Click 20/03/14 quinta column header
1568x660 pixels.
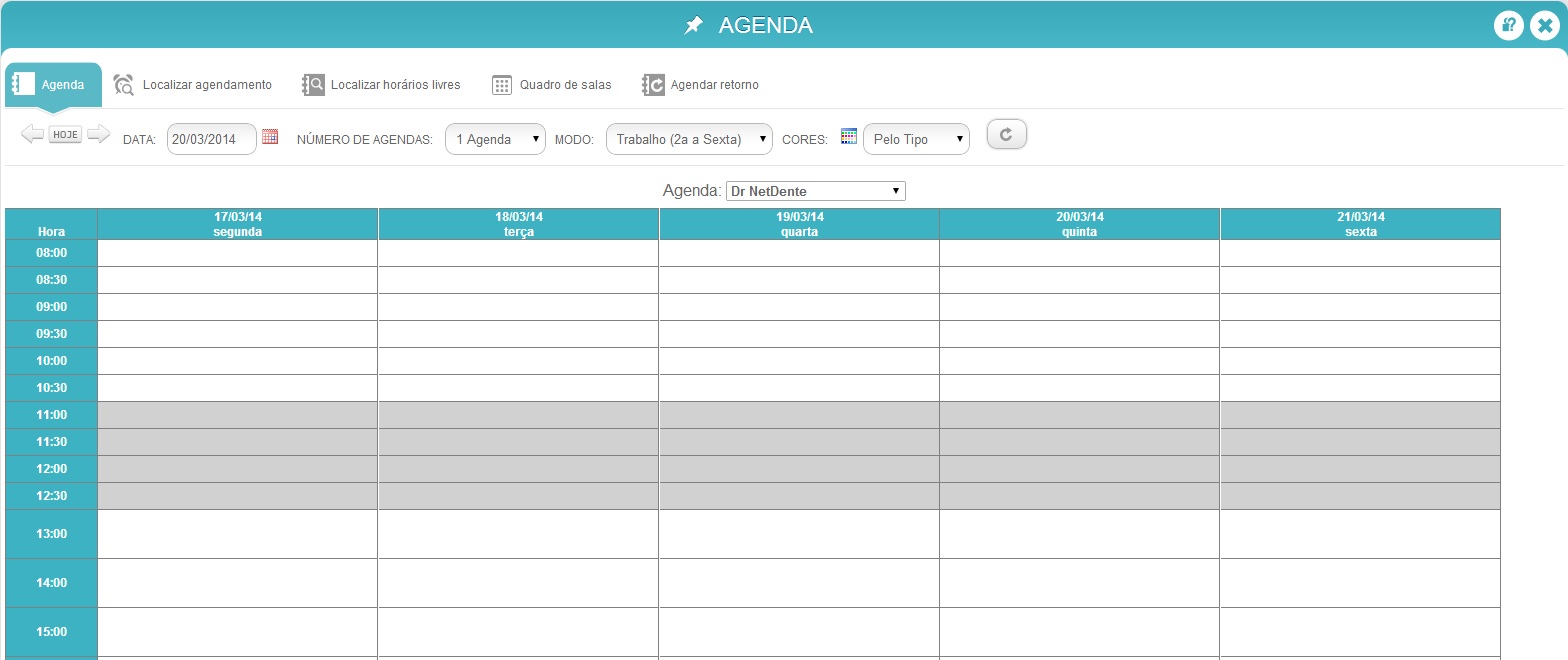point(1080,224)
